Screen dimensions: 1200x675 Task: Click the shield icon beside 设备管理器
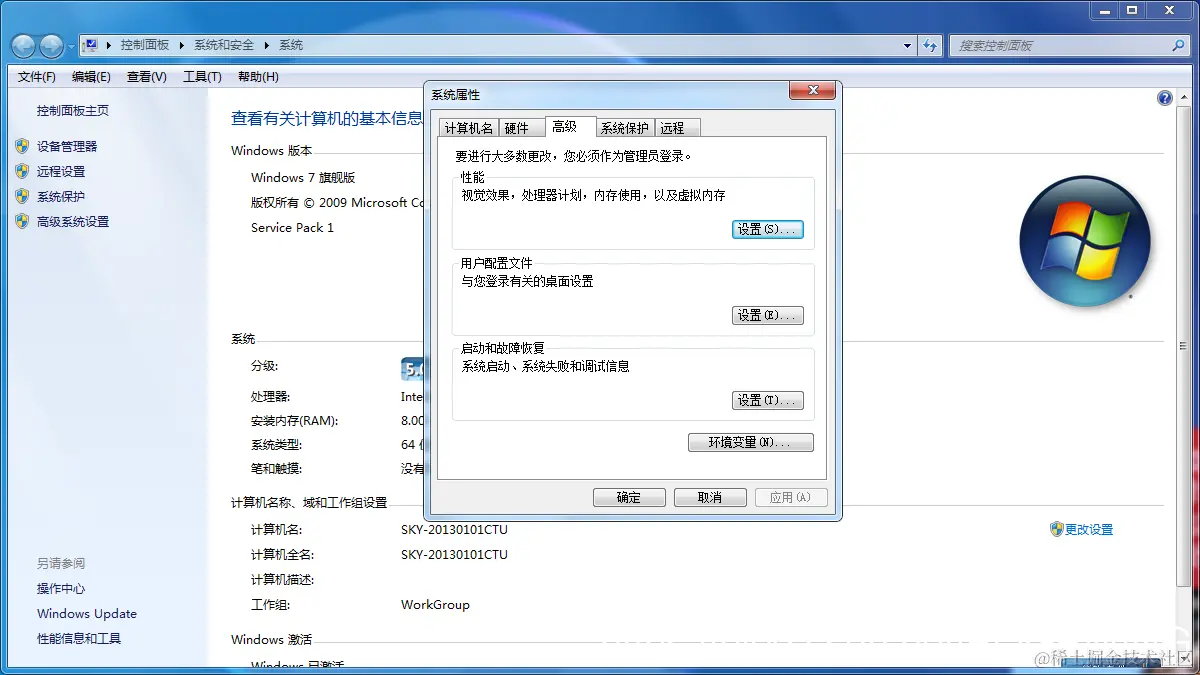(22, 146)
